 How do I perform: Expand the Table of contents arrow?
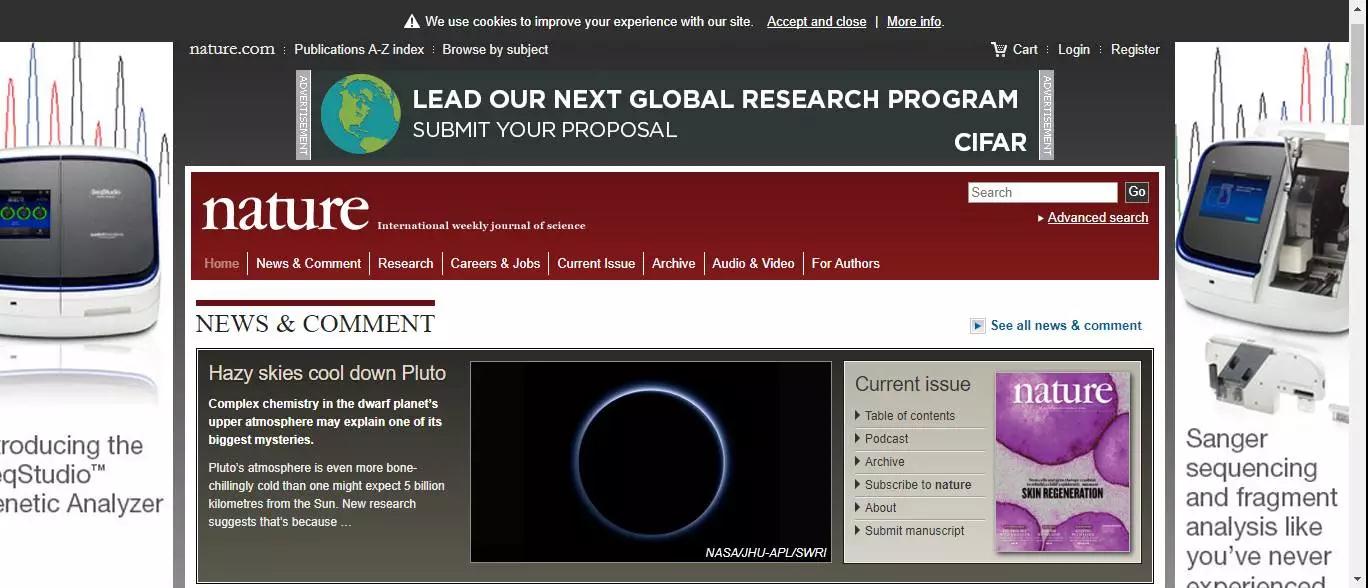[858, 415]
